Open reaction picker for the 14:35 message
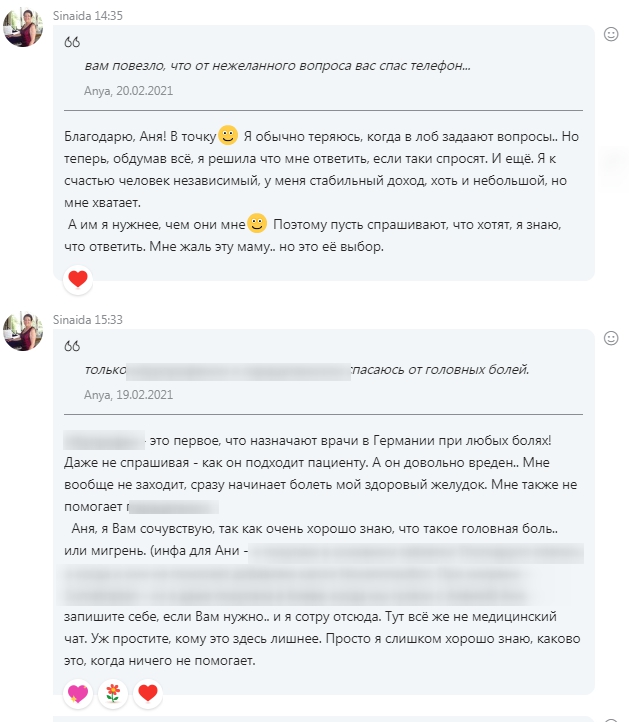The width and height of the screenshot is (641, 722). [x=611, y=34]
